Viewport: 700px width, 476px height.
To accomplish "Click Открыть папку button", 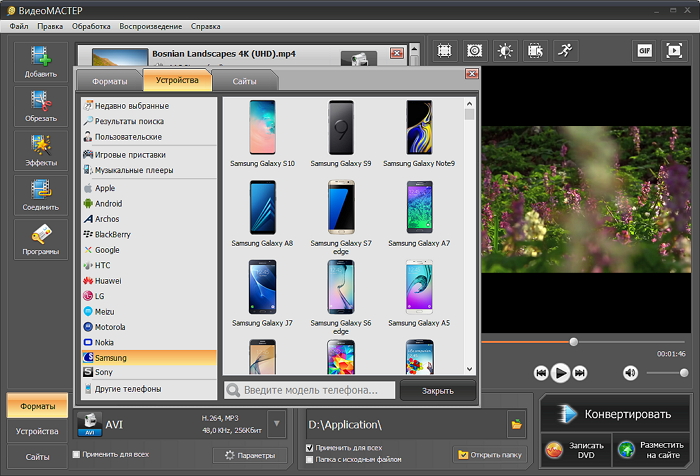I will click(489, 455).
